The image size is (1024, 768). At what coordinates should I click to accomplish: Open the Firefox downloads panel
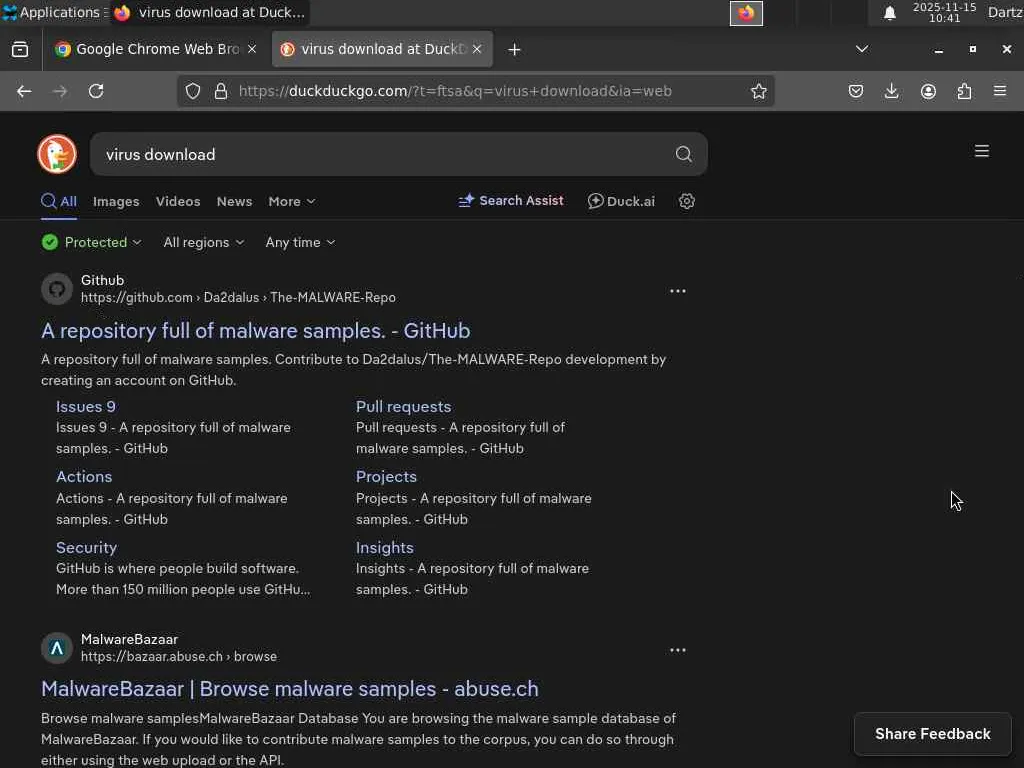(x=892, y=91)
